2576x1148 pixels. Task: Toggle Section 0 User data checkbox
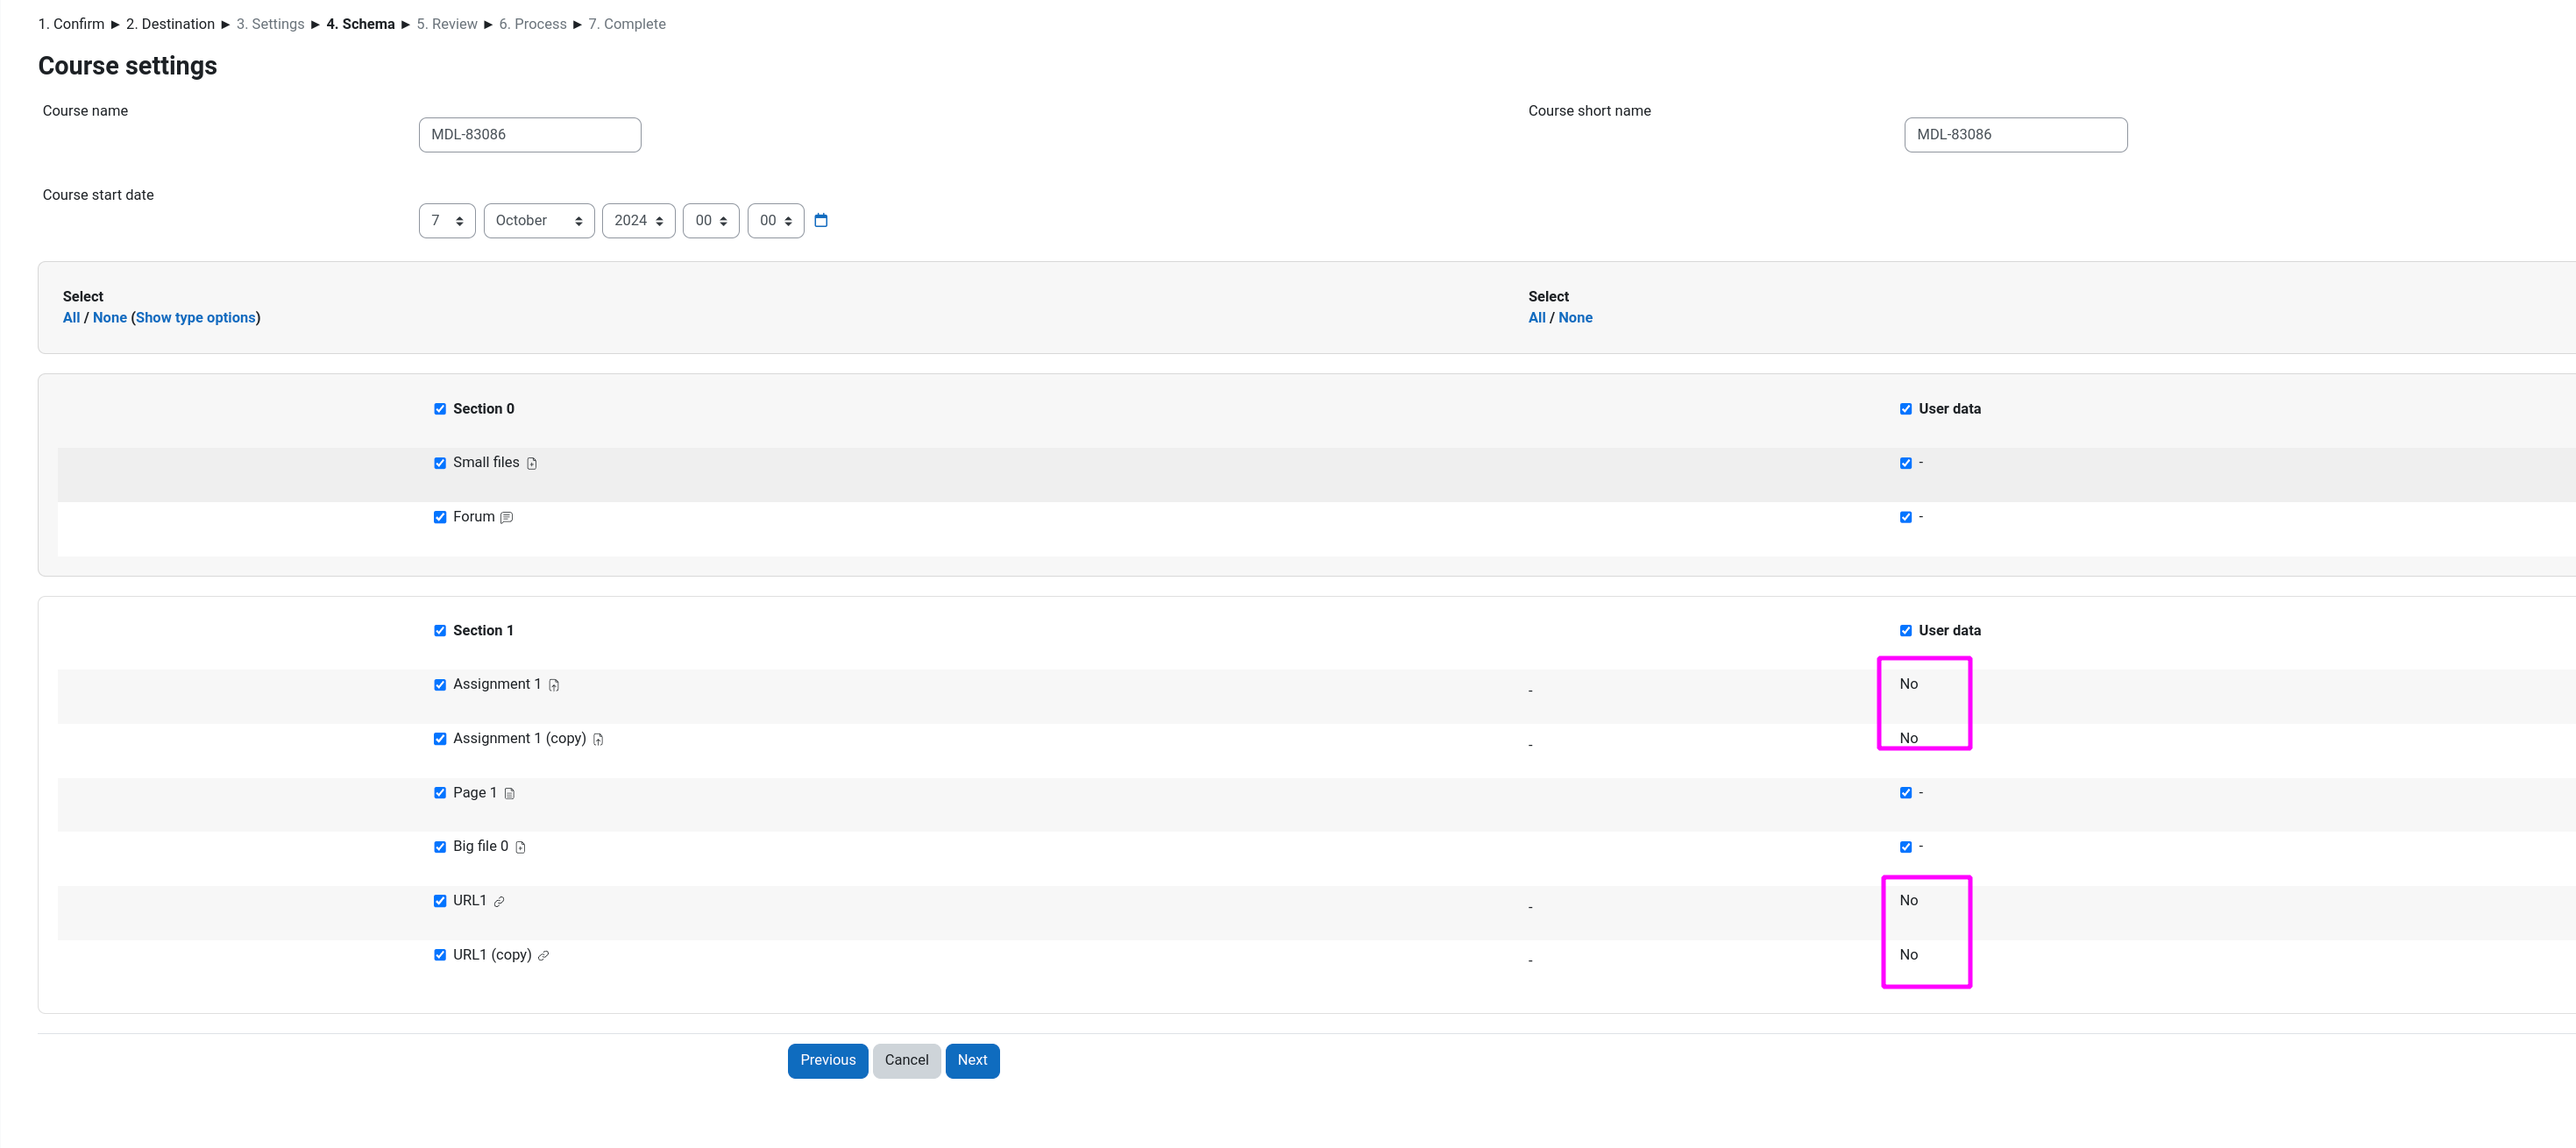pos(1906,409)
